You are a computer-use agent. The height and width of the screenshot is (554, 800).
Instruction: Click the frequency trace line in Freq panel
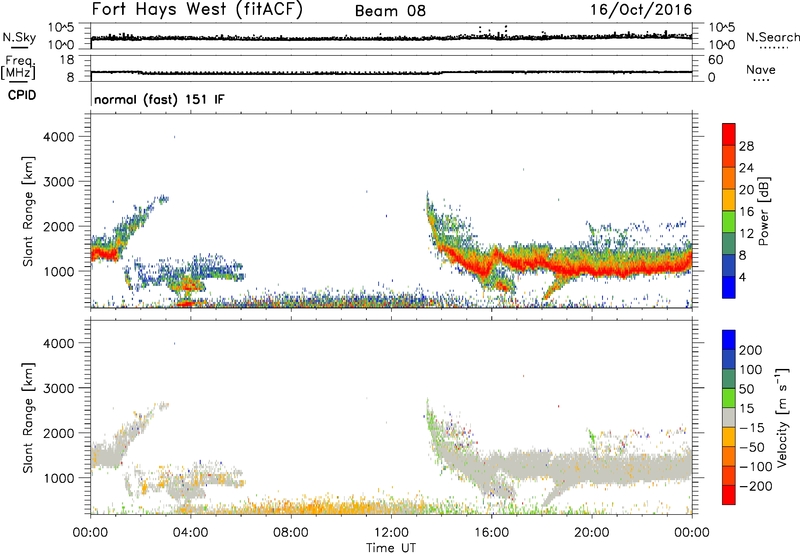(391, 72)
